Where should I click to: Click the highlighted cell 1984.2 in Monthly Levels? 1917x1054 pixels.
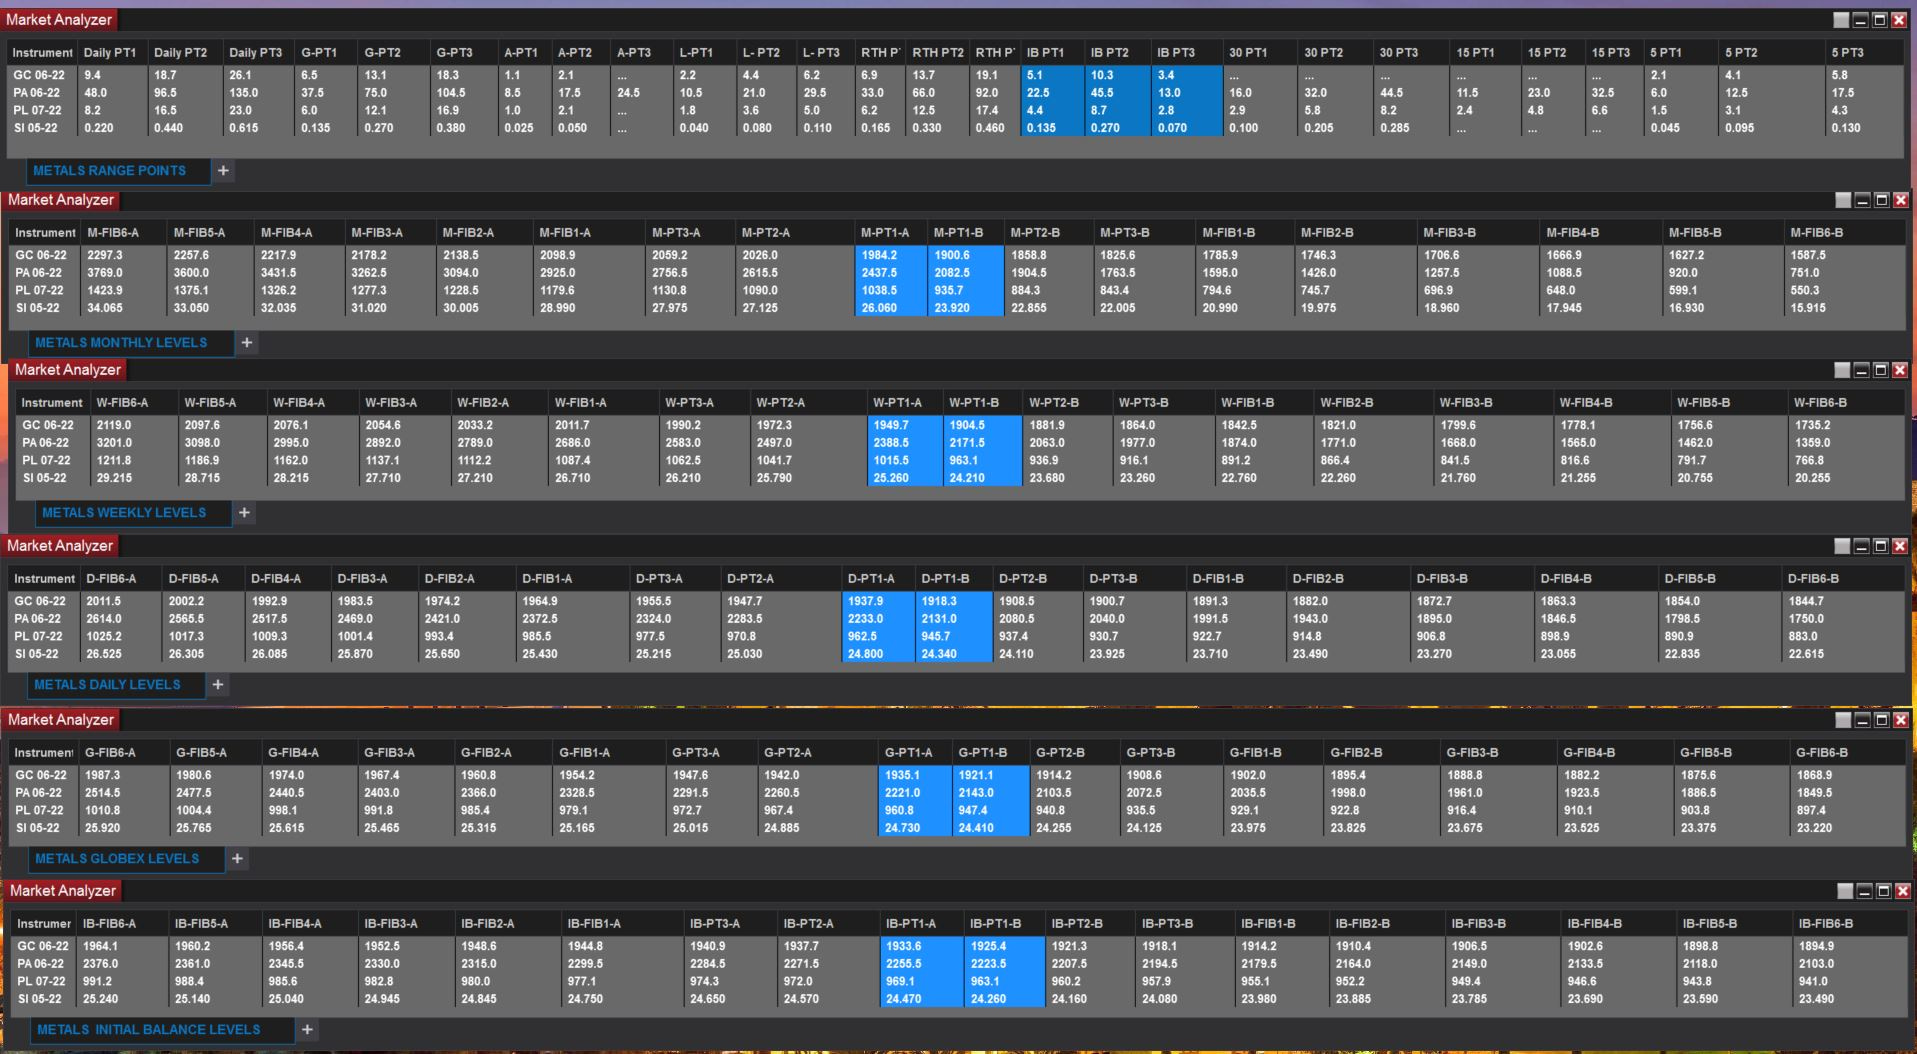[891, 256]
